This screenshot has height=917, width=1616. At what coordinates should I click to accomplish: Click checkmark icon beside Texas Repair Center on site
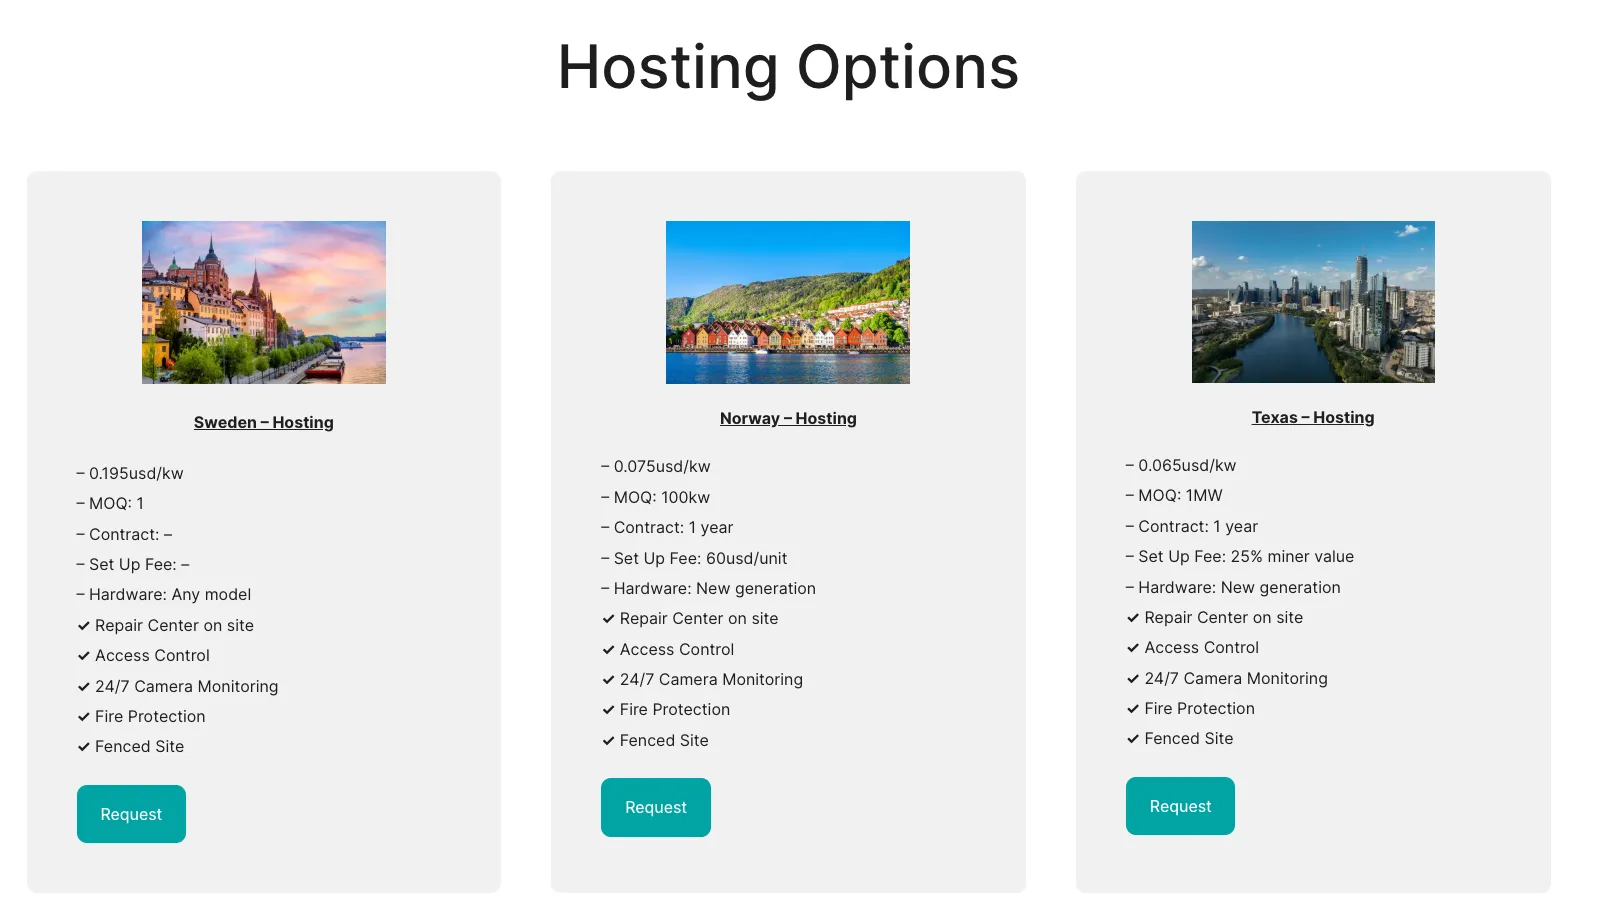coord(1133,618)
